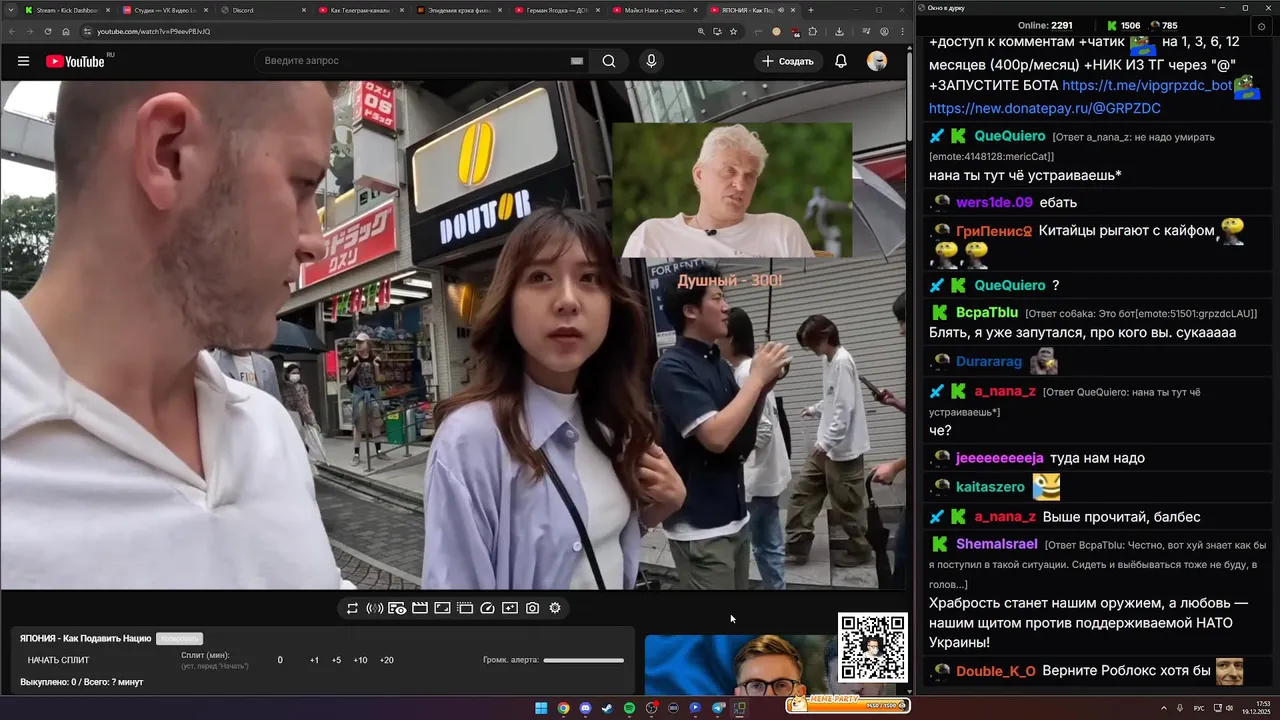The width and height of the screenshot is (1280, 720).
Task: Reload the page in the browser
Action: click(x=48, y=31)
